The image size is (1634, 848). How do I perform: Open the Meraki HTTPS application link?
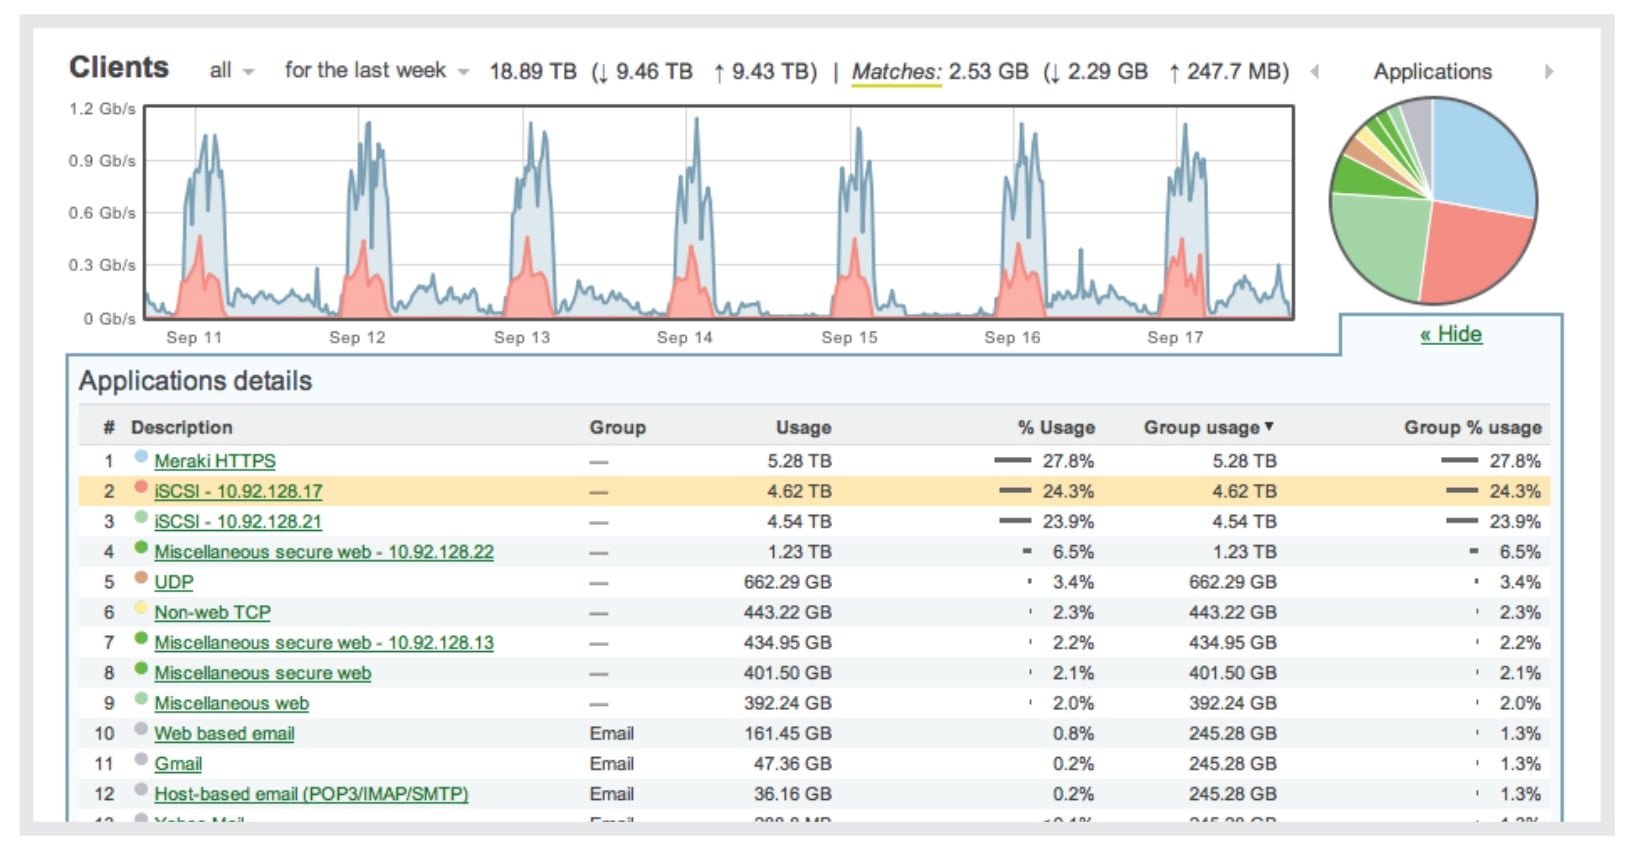tap(215, 461)
